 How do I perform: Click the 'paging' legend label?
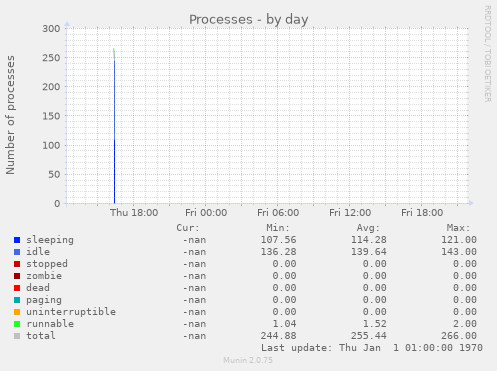[44, 300]
